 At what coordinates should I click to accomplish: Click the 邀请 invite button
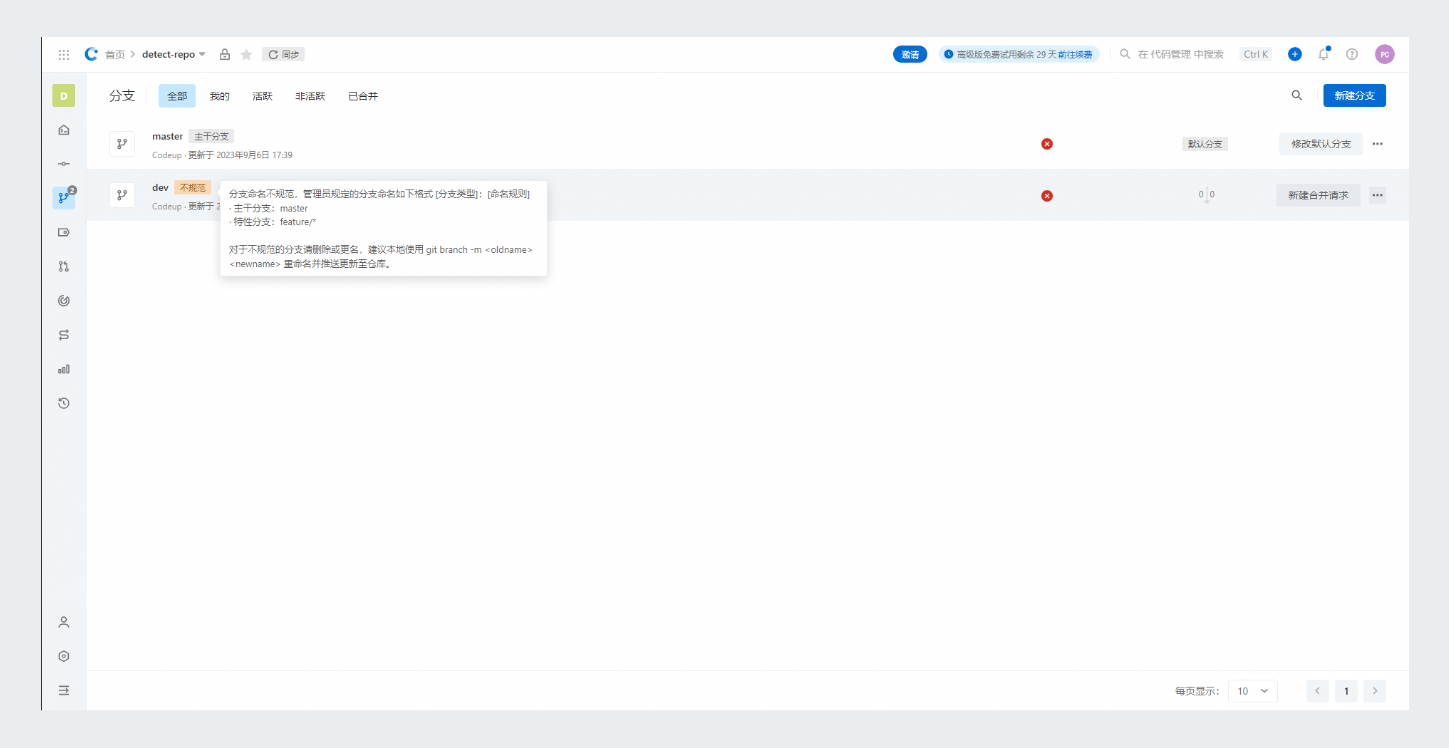(x=910, y=54)
